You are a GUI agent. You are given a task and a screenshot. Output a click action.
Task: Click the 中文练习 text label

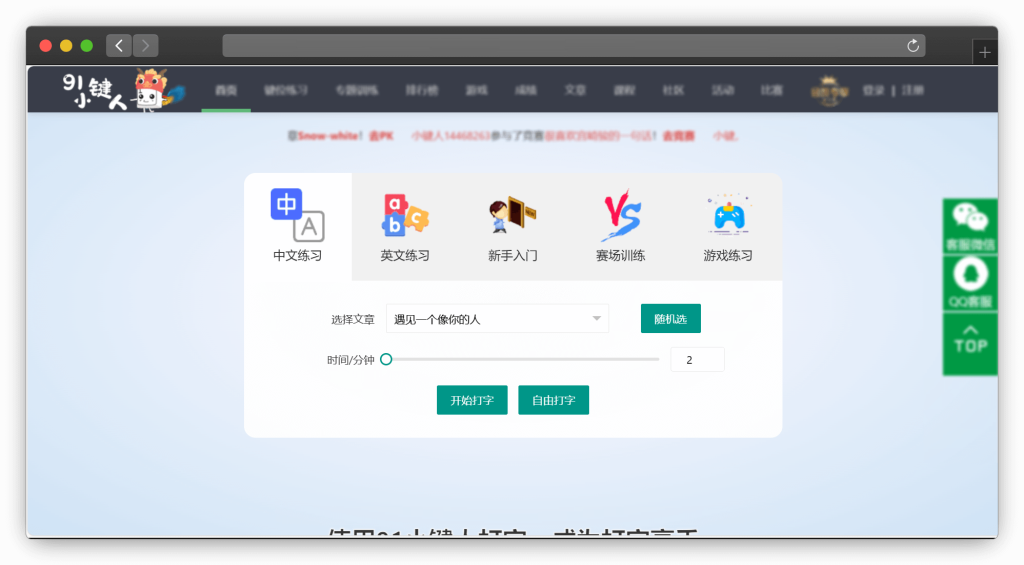(298, 255)
